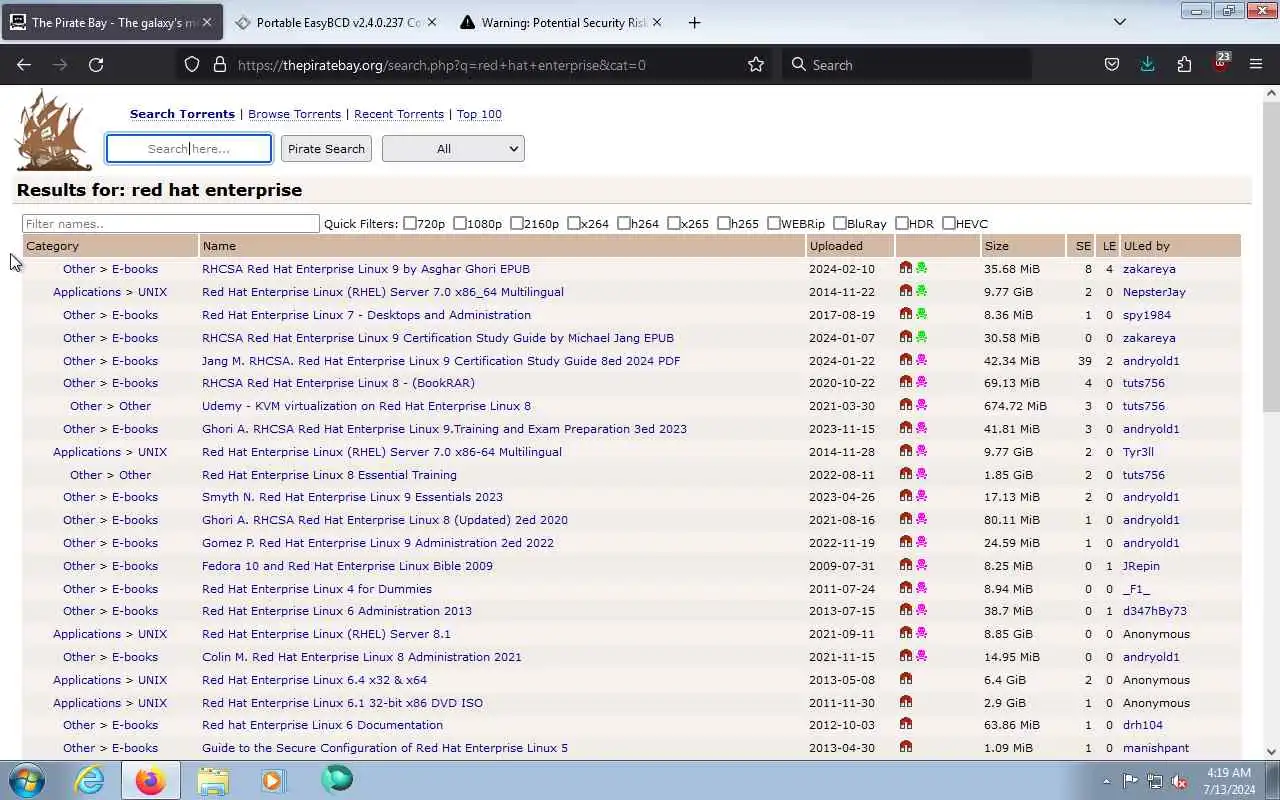
Task: Tick the 2160p filter checkbox
Action: 517,223
